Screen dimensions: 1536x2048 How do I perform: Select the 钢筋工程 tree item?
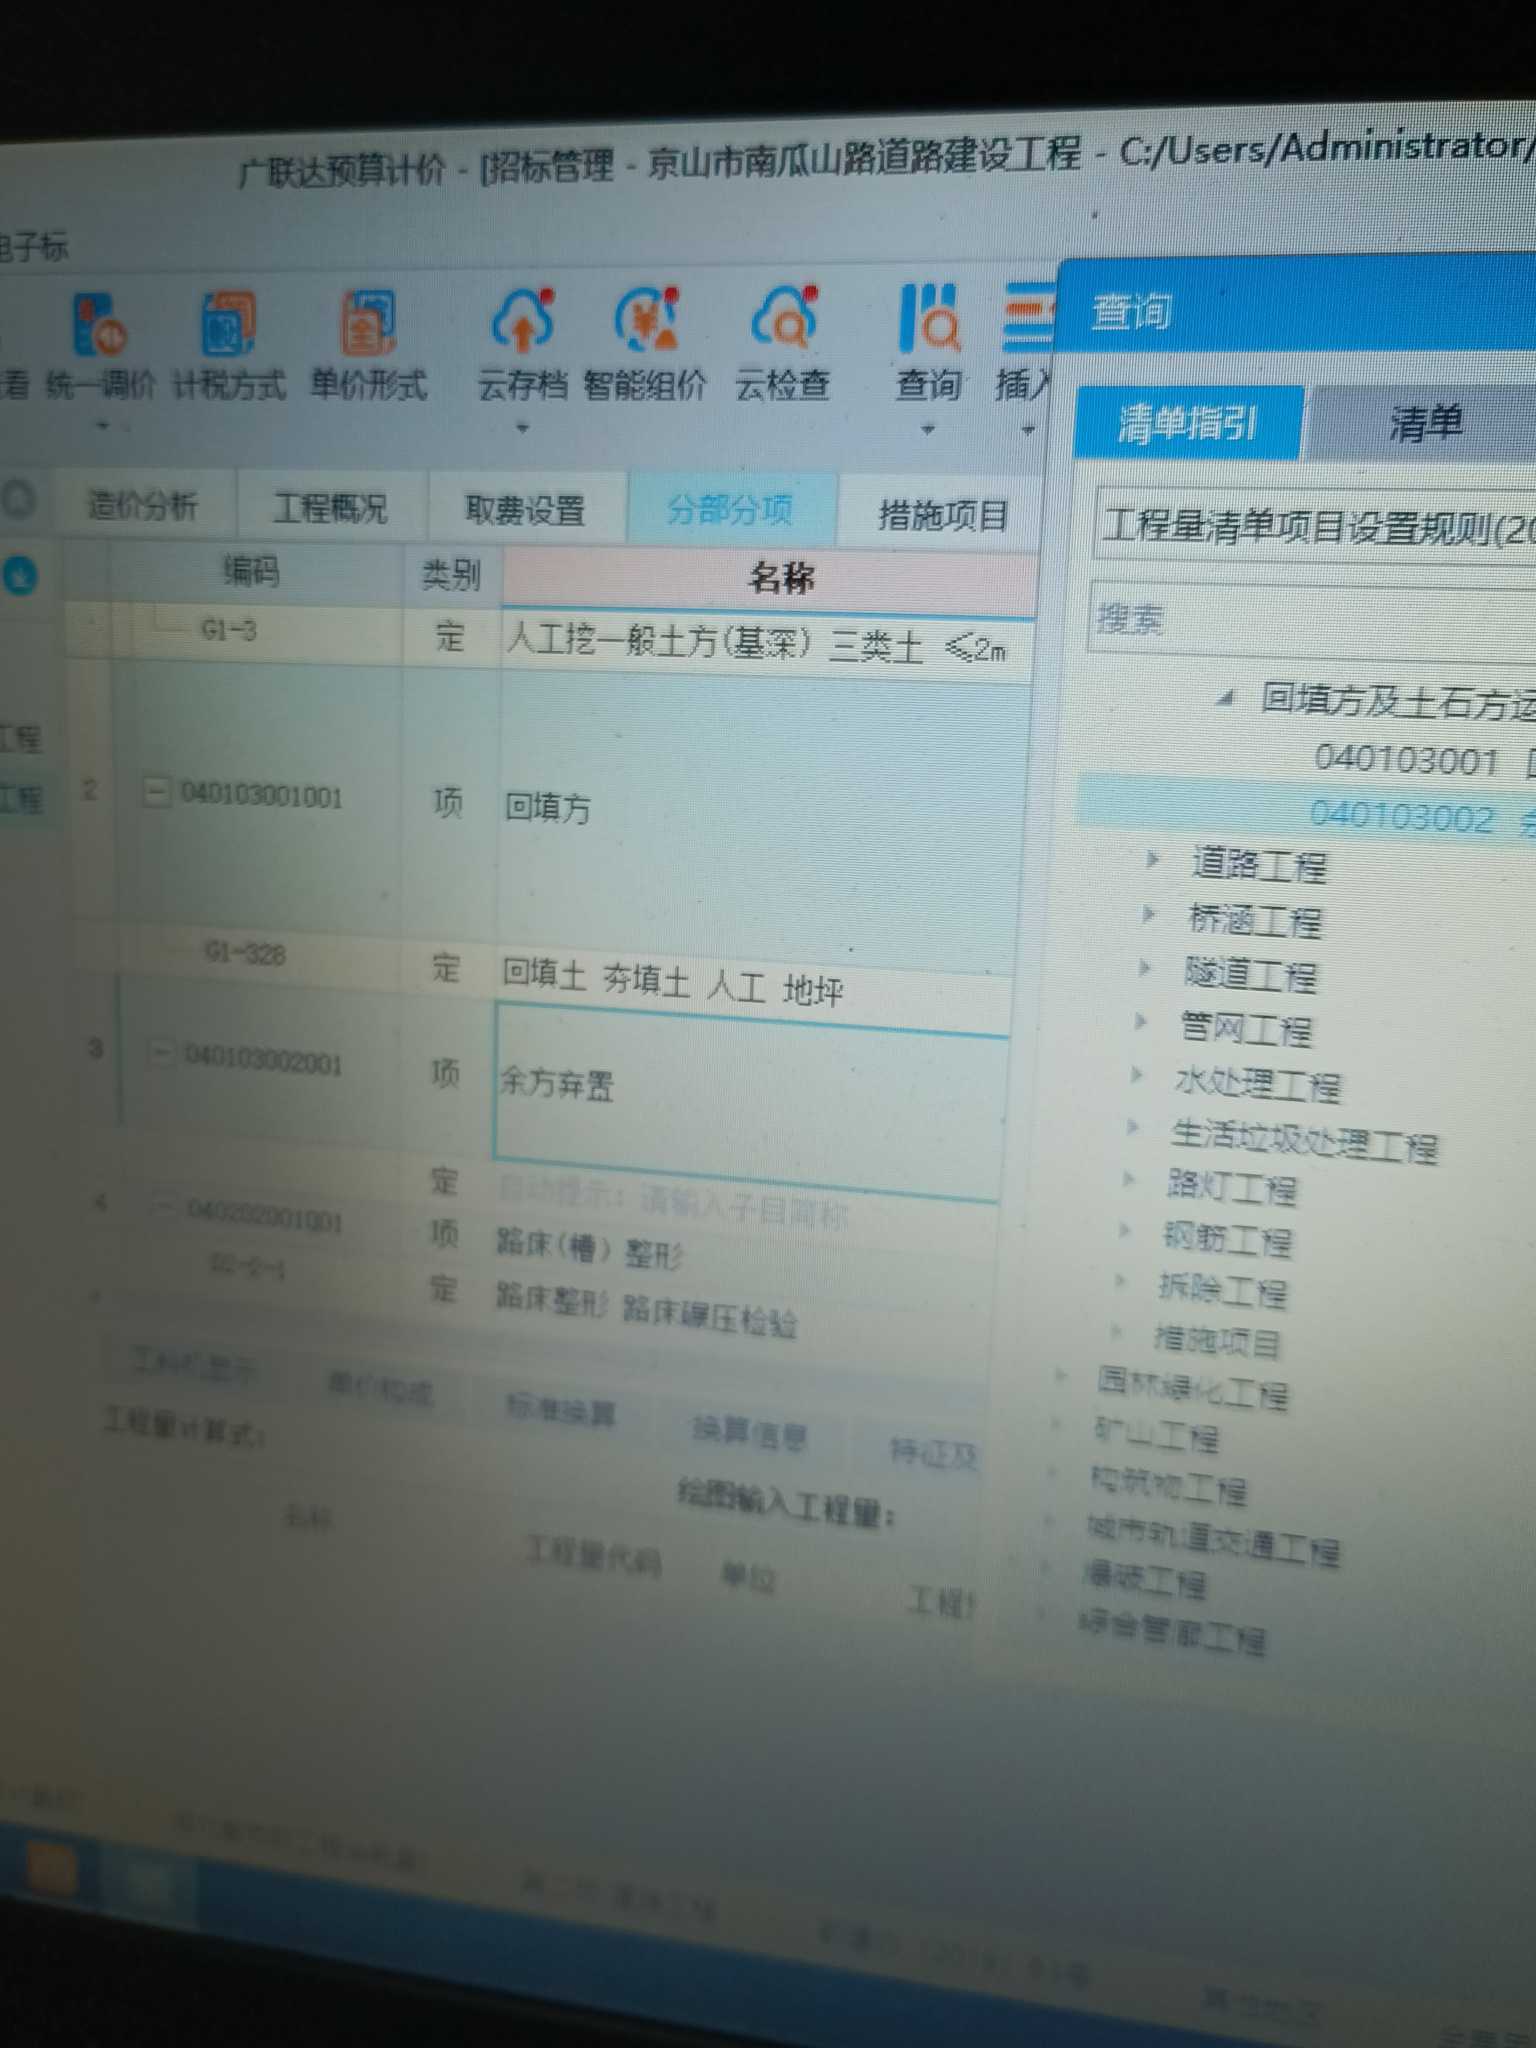[x=1227, y=1239]
